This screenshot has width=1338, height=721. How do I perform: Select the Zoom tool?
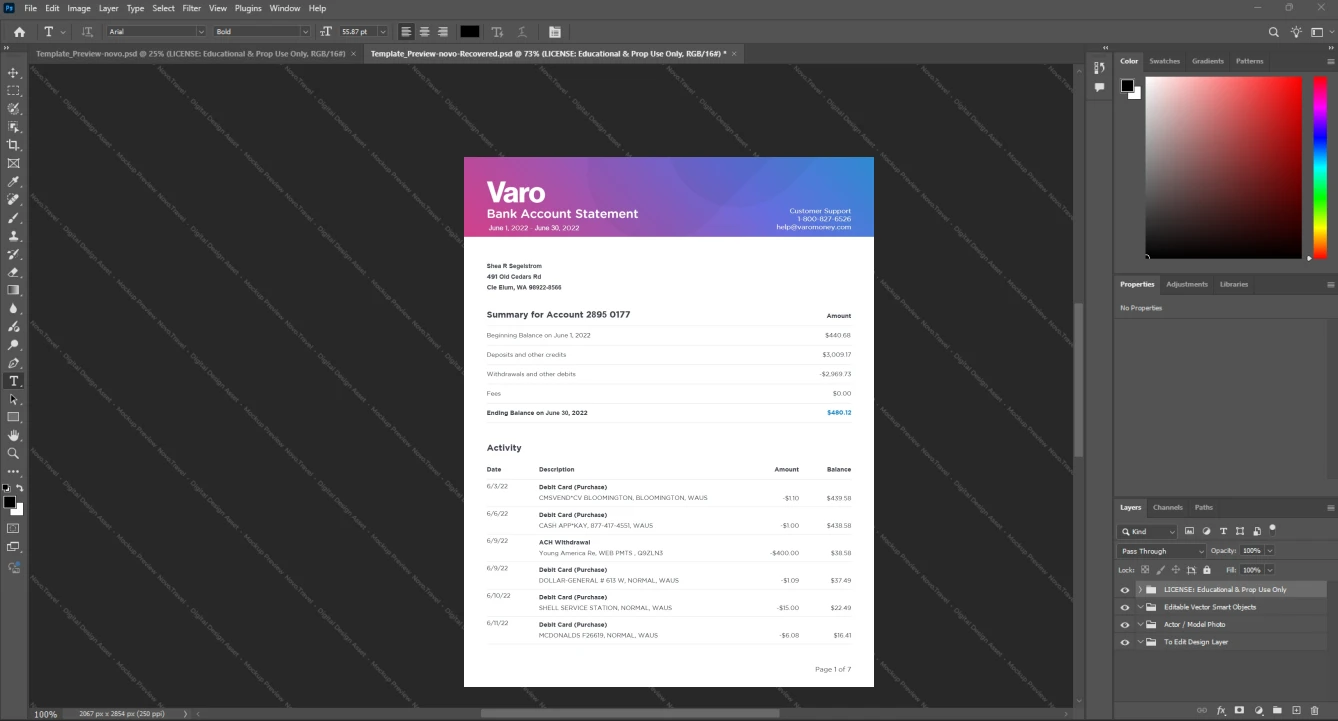tap(13, 454)
